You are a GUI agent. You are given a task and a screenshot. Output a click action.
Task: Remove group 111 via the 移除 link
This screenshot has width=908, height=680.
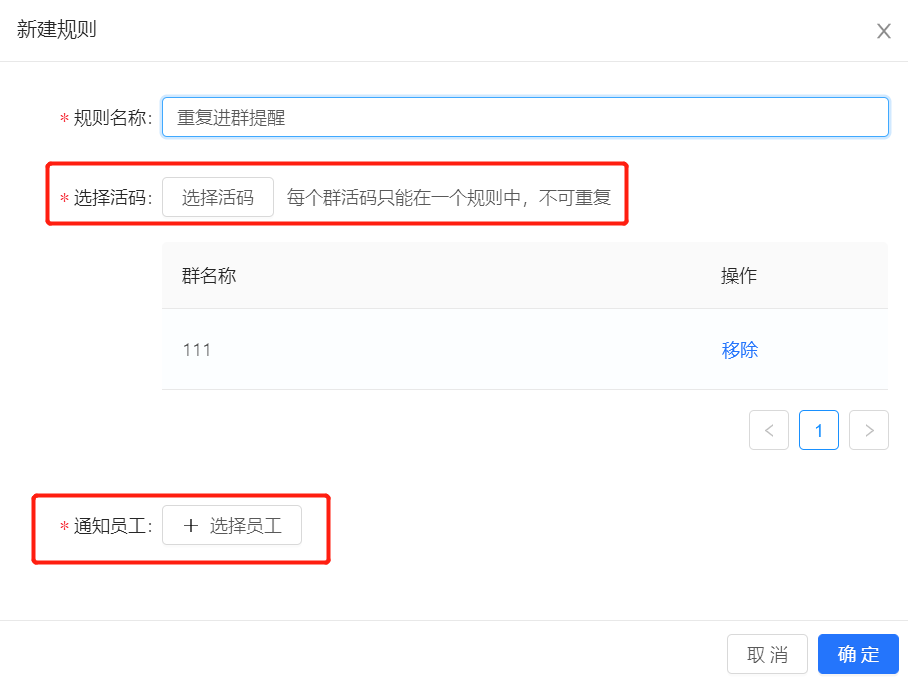point(739,350)
